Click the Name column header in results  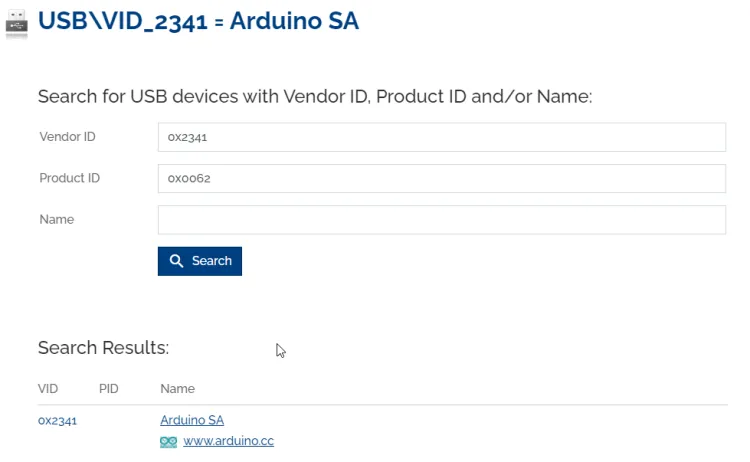click(177, 388)
